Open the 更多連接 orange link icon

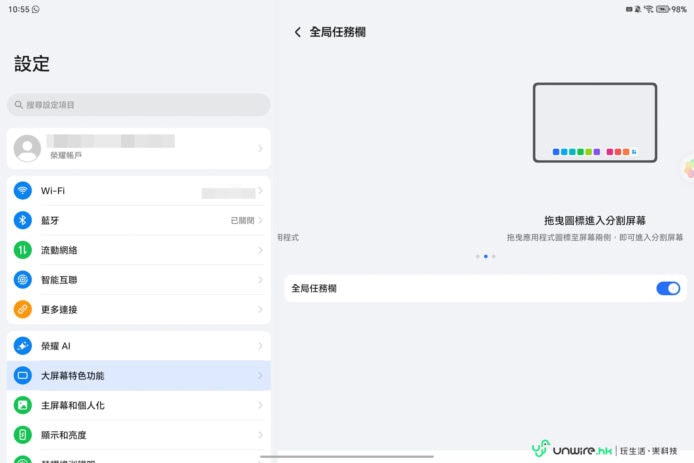(23, 309)
